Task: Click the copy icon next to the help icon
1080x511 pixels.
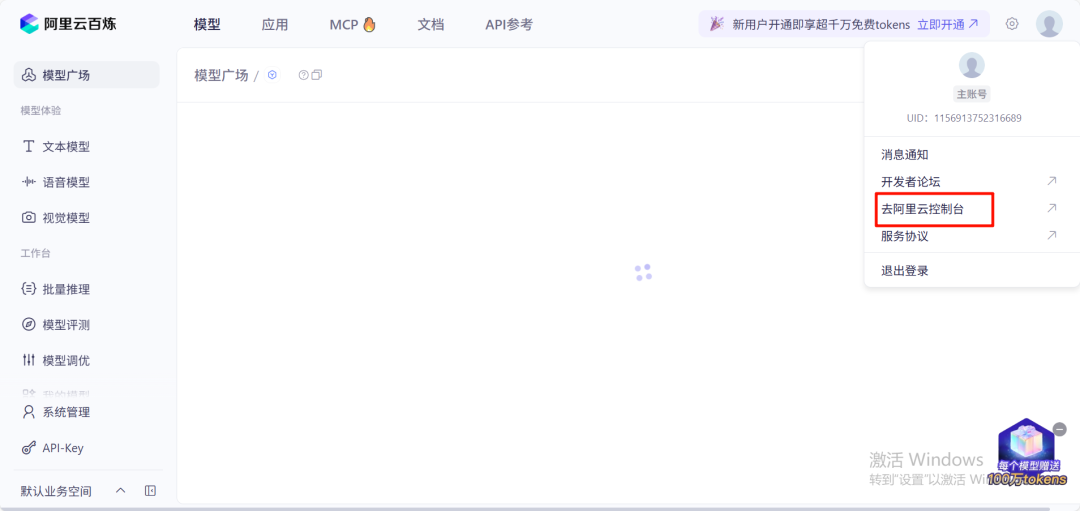Action: pyautogui.click(x=317, y=75)
